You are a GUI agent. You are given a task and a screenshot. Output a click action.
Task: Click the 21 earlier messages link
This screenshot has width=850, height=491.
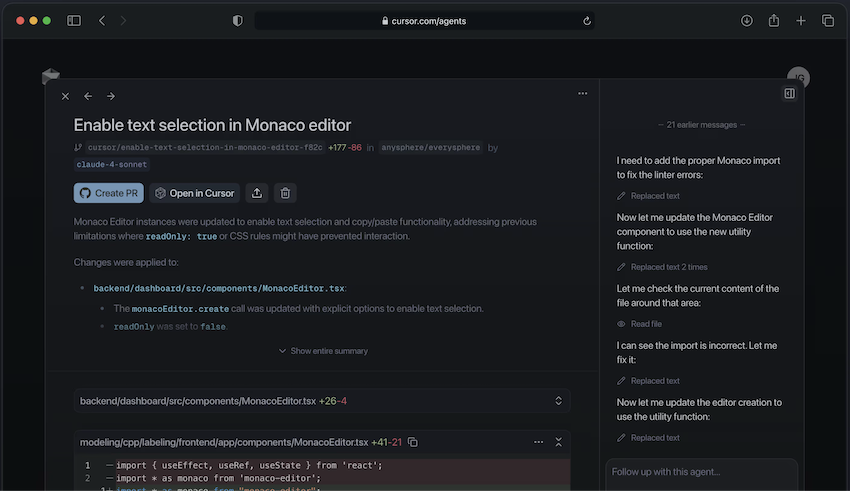coord(701,125)
